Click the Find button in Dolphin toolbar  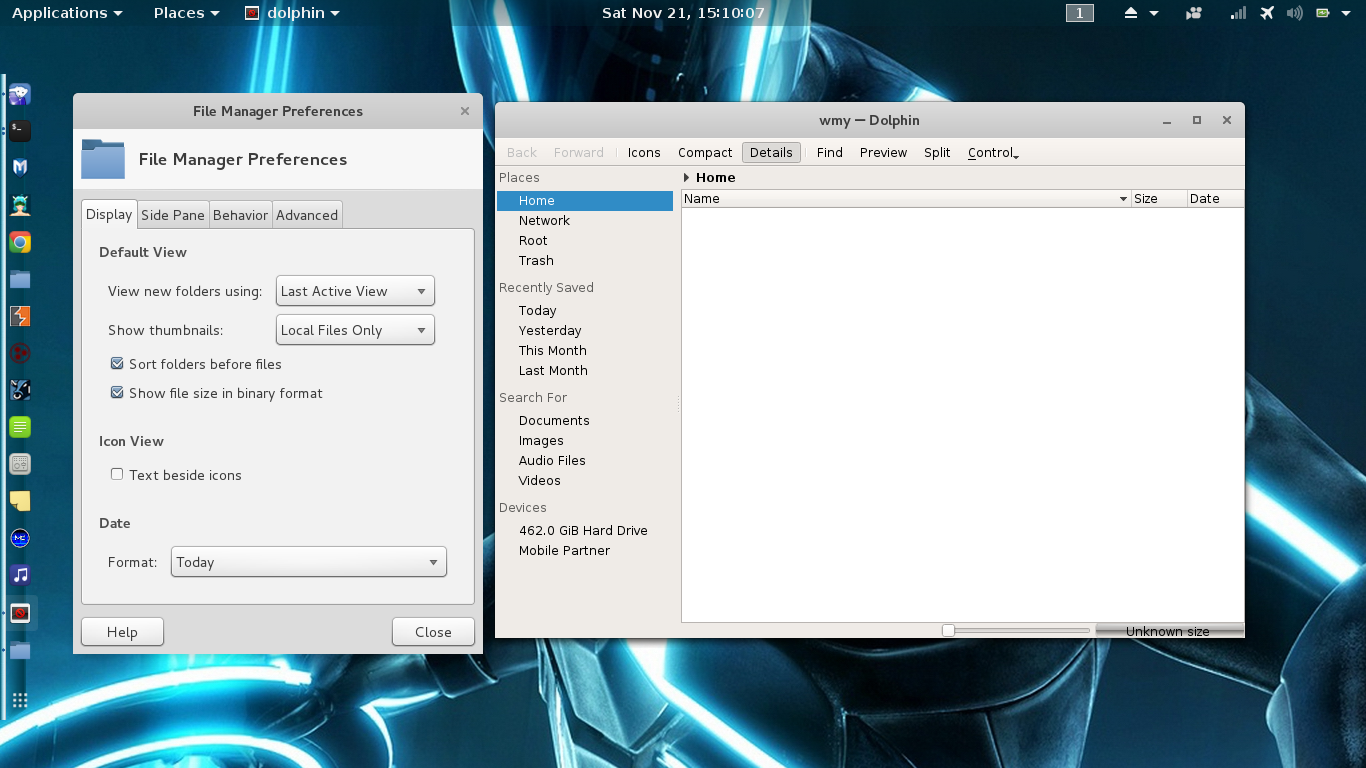pyautogui.click(x=830, y=153)
